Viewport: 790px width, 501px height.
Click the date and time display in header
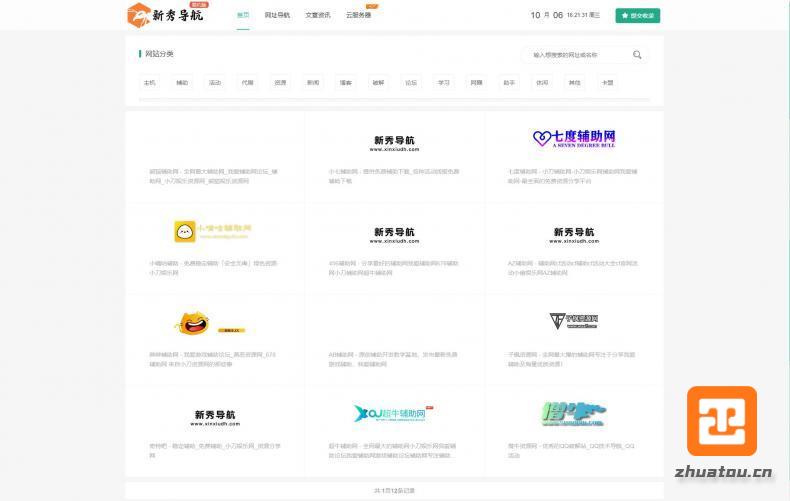pyautogui.click(x=565, y=15)
